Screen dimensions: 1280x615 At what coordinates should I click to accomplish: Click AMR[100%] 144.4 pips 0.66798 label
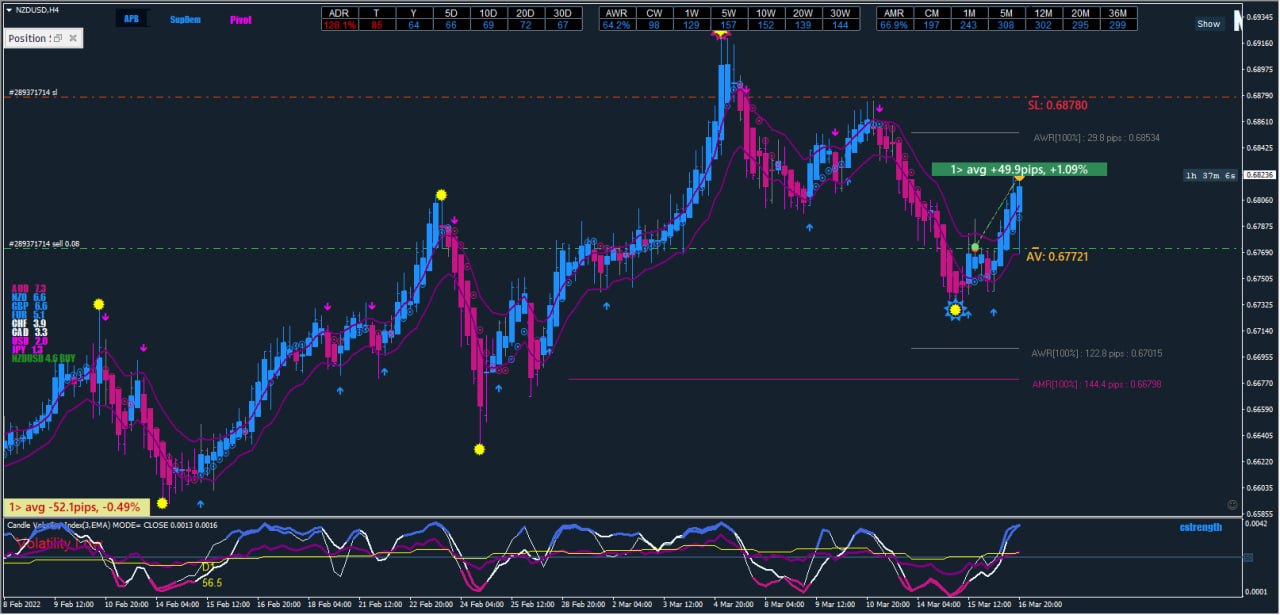pos(1097,384)
